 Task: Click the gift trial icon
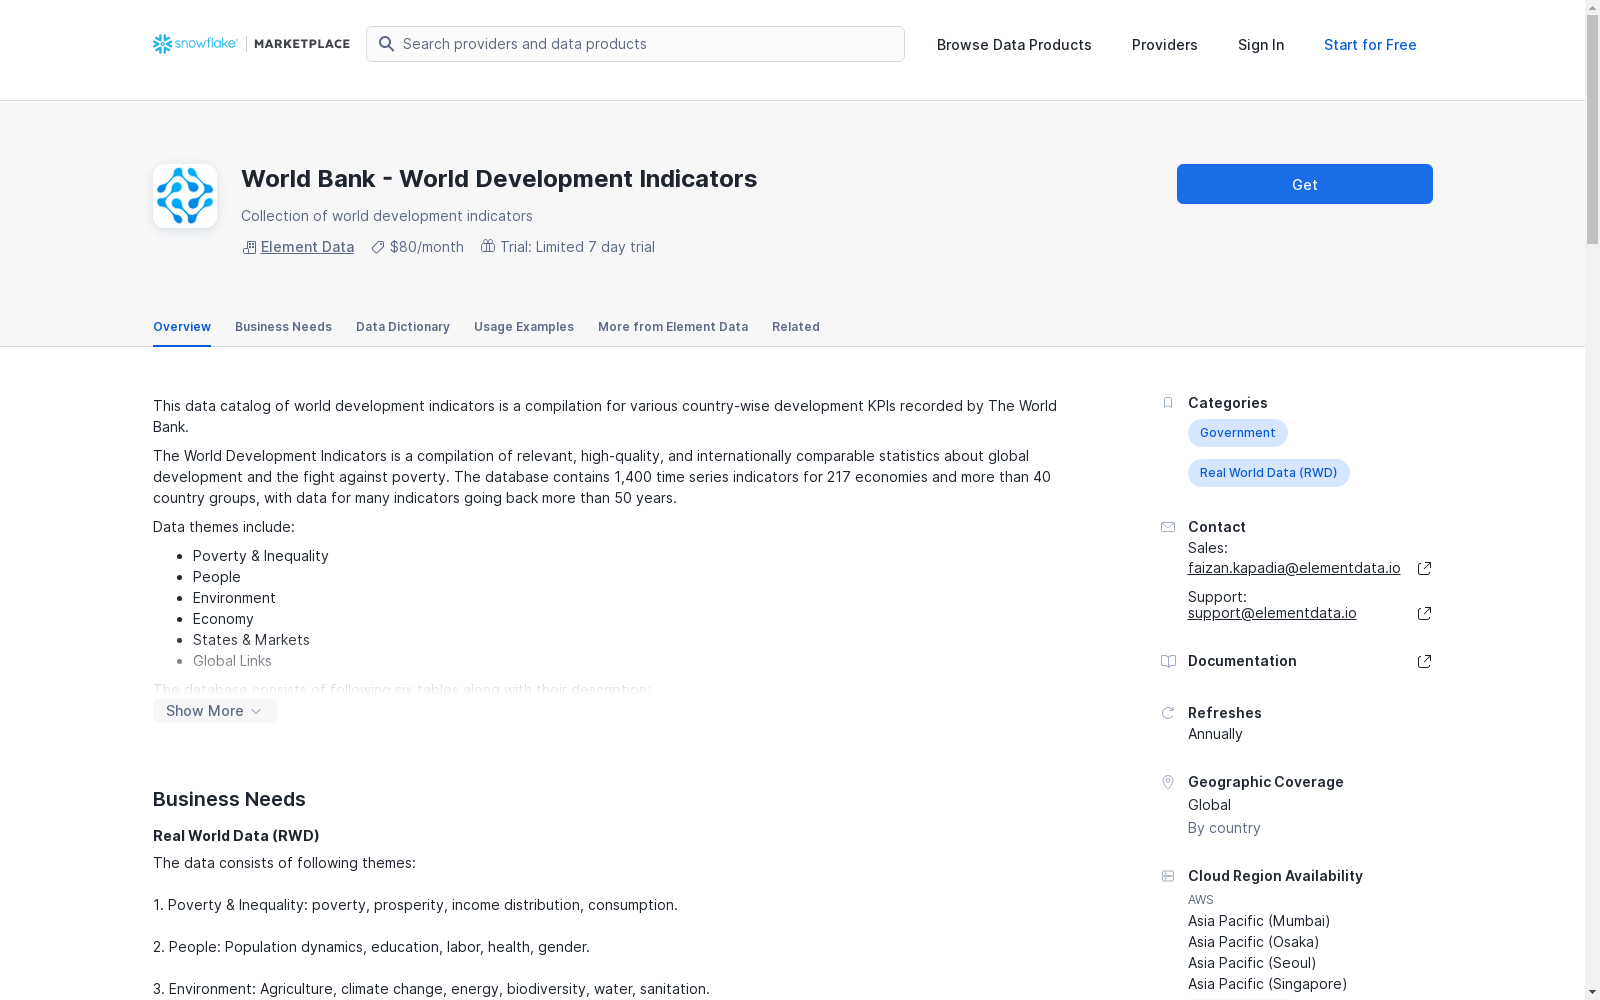[488, 246]
